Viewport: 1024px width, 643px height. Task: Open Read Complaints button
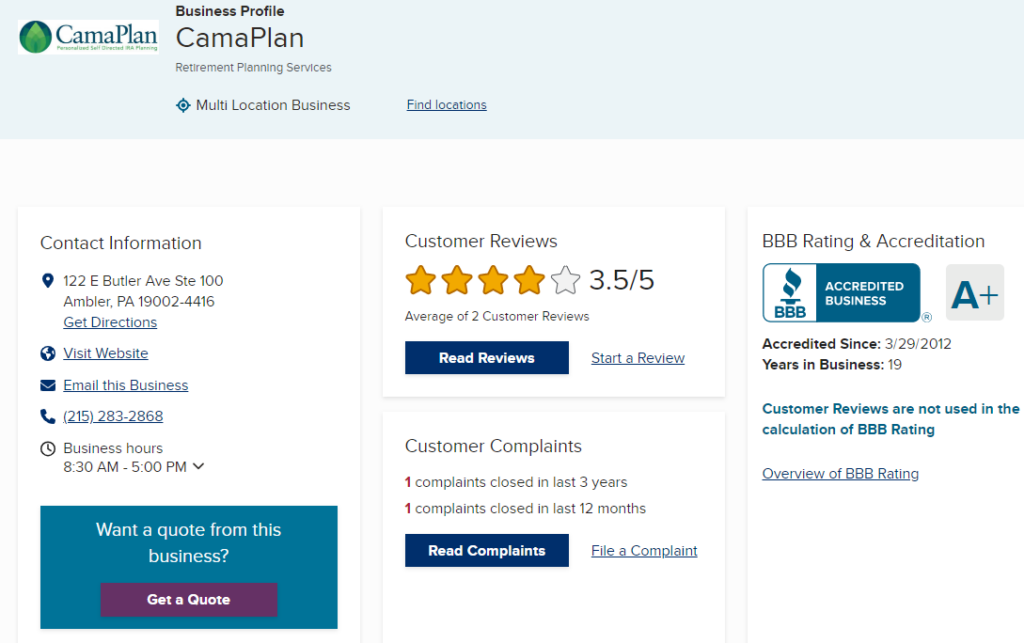click(x=487, y=550)
